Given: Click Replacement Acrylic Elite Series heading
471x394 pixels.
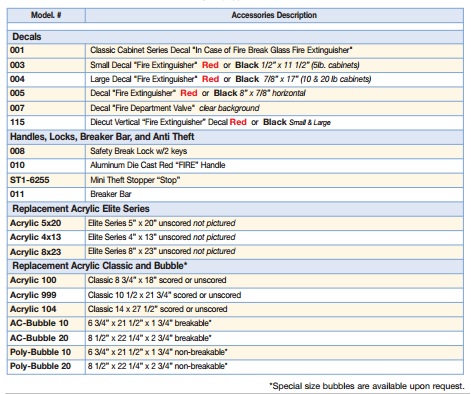Looking at the screenshot, I should (81, 209).
